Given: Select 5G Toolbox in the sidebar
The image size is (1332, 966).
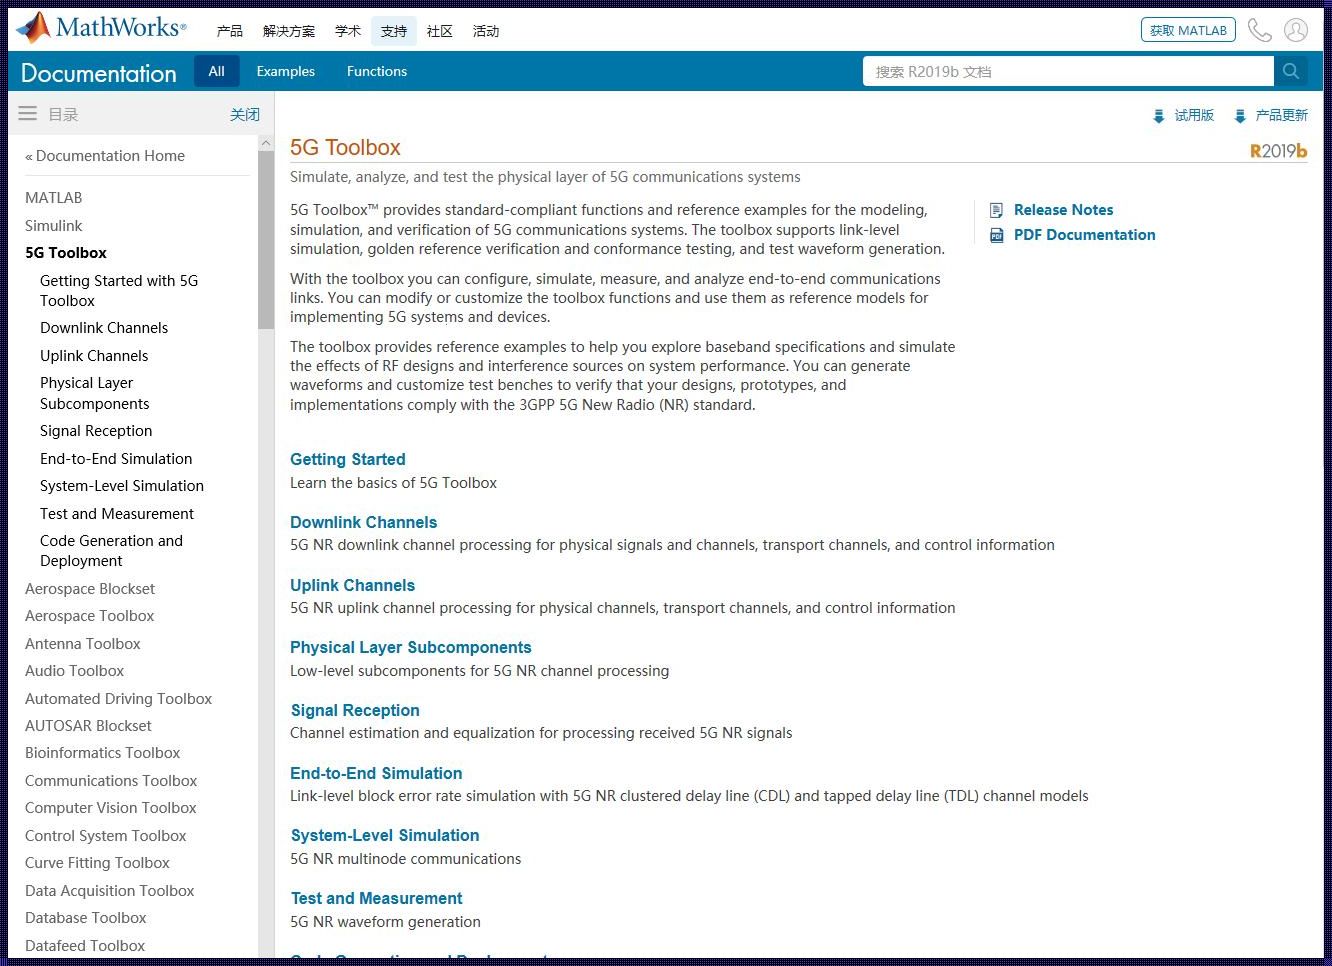Looking at the screenshot, I should tap(66, 253).
